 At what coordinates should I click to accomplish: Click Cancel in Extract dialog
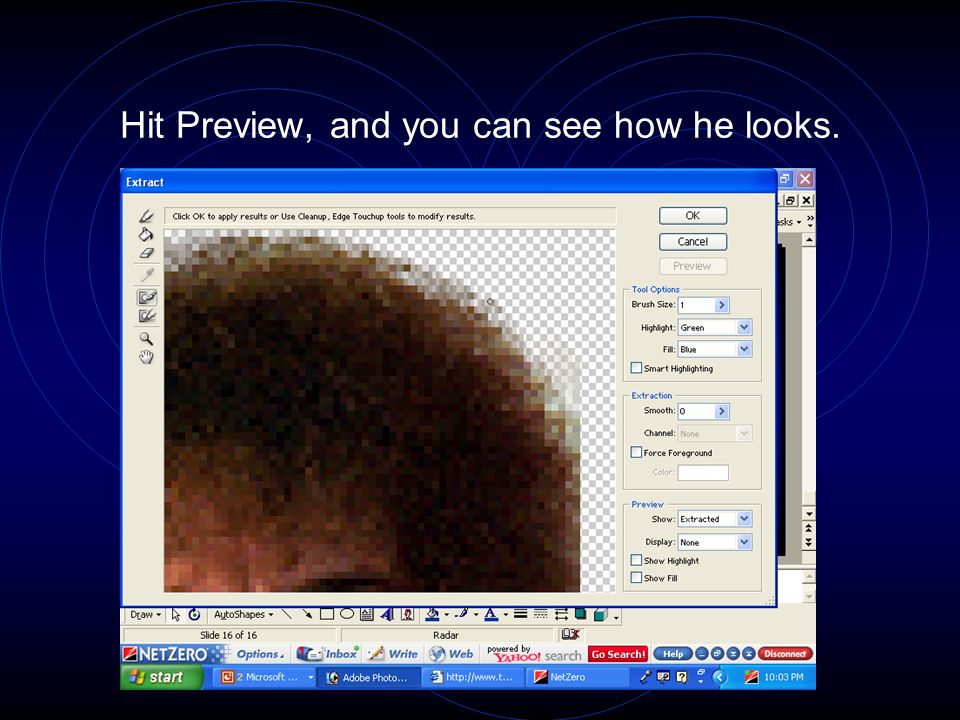click(693, 241)
